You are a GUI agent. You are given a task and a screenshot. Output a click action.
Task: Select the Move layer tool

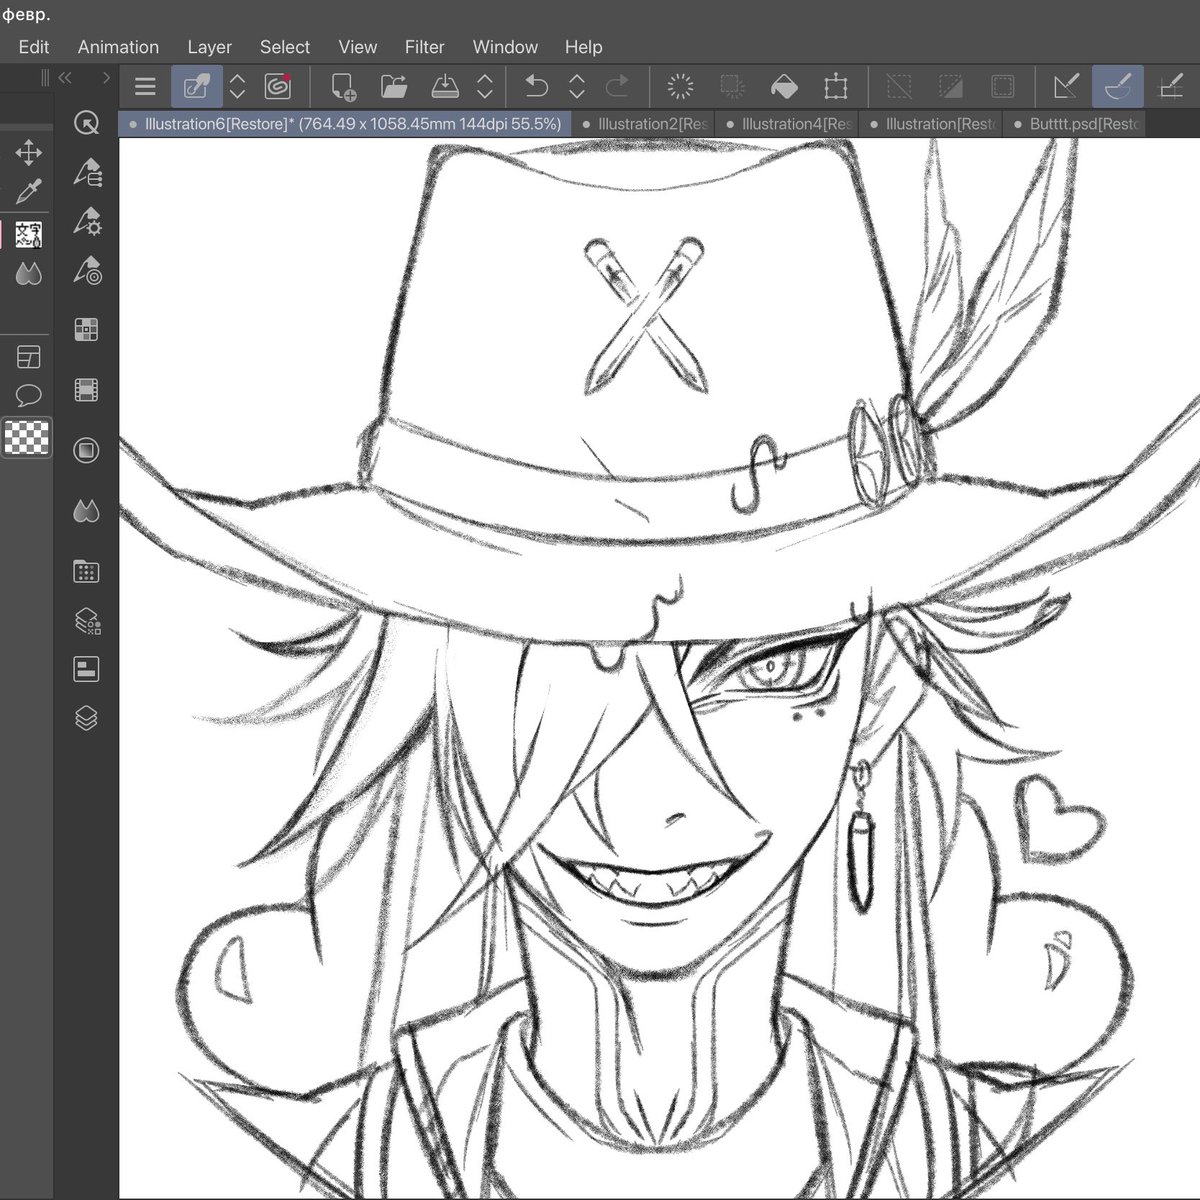pos(28,153)
